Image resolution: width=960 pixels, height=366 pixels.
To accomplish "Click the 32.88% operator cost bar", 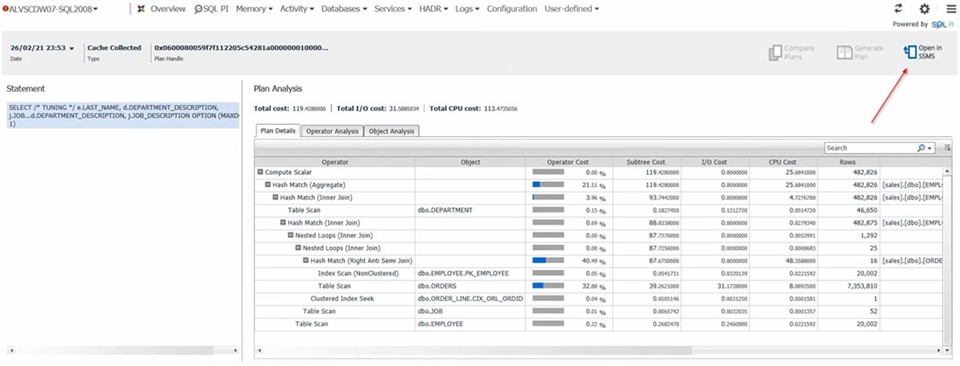I will click(x=548, y=286).
